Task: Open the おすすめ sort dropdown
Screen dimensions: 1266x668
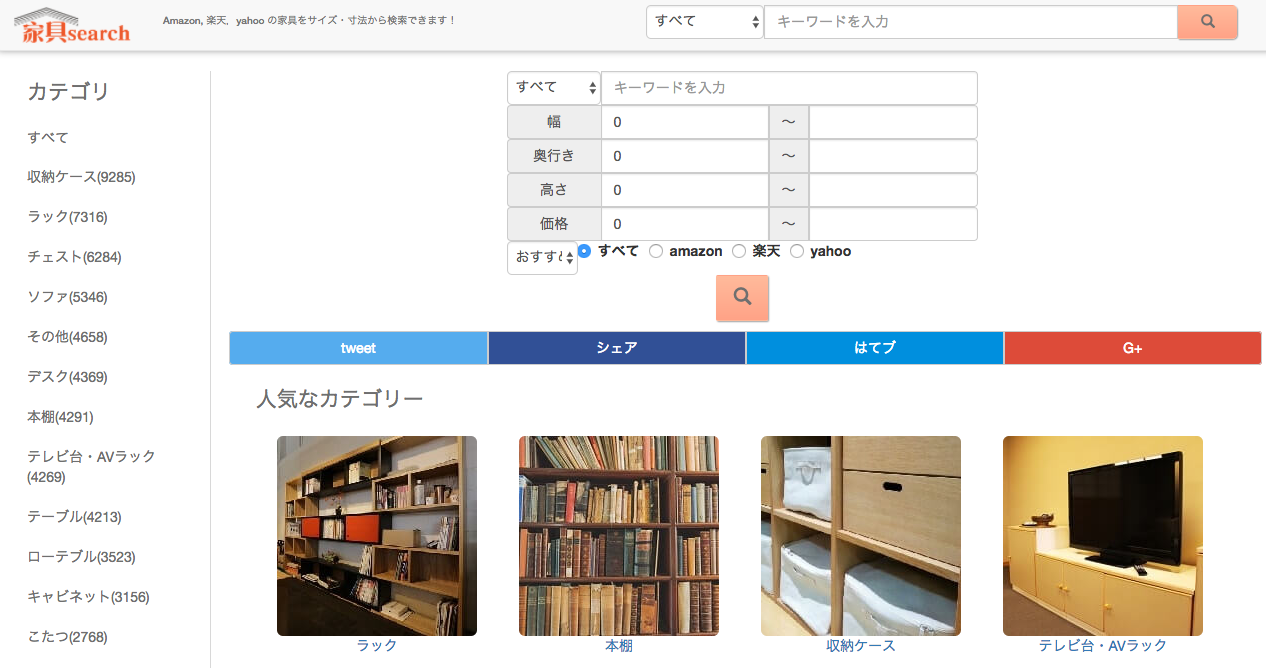Action: click(x=542, y=257)
